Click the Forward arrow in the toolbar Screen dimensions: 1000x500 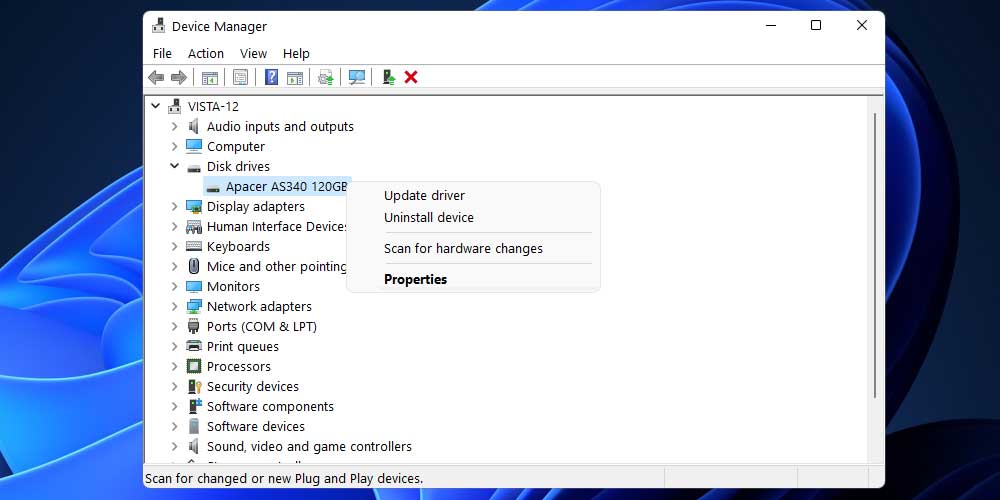179,77
